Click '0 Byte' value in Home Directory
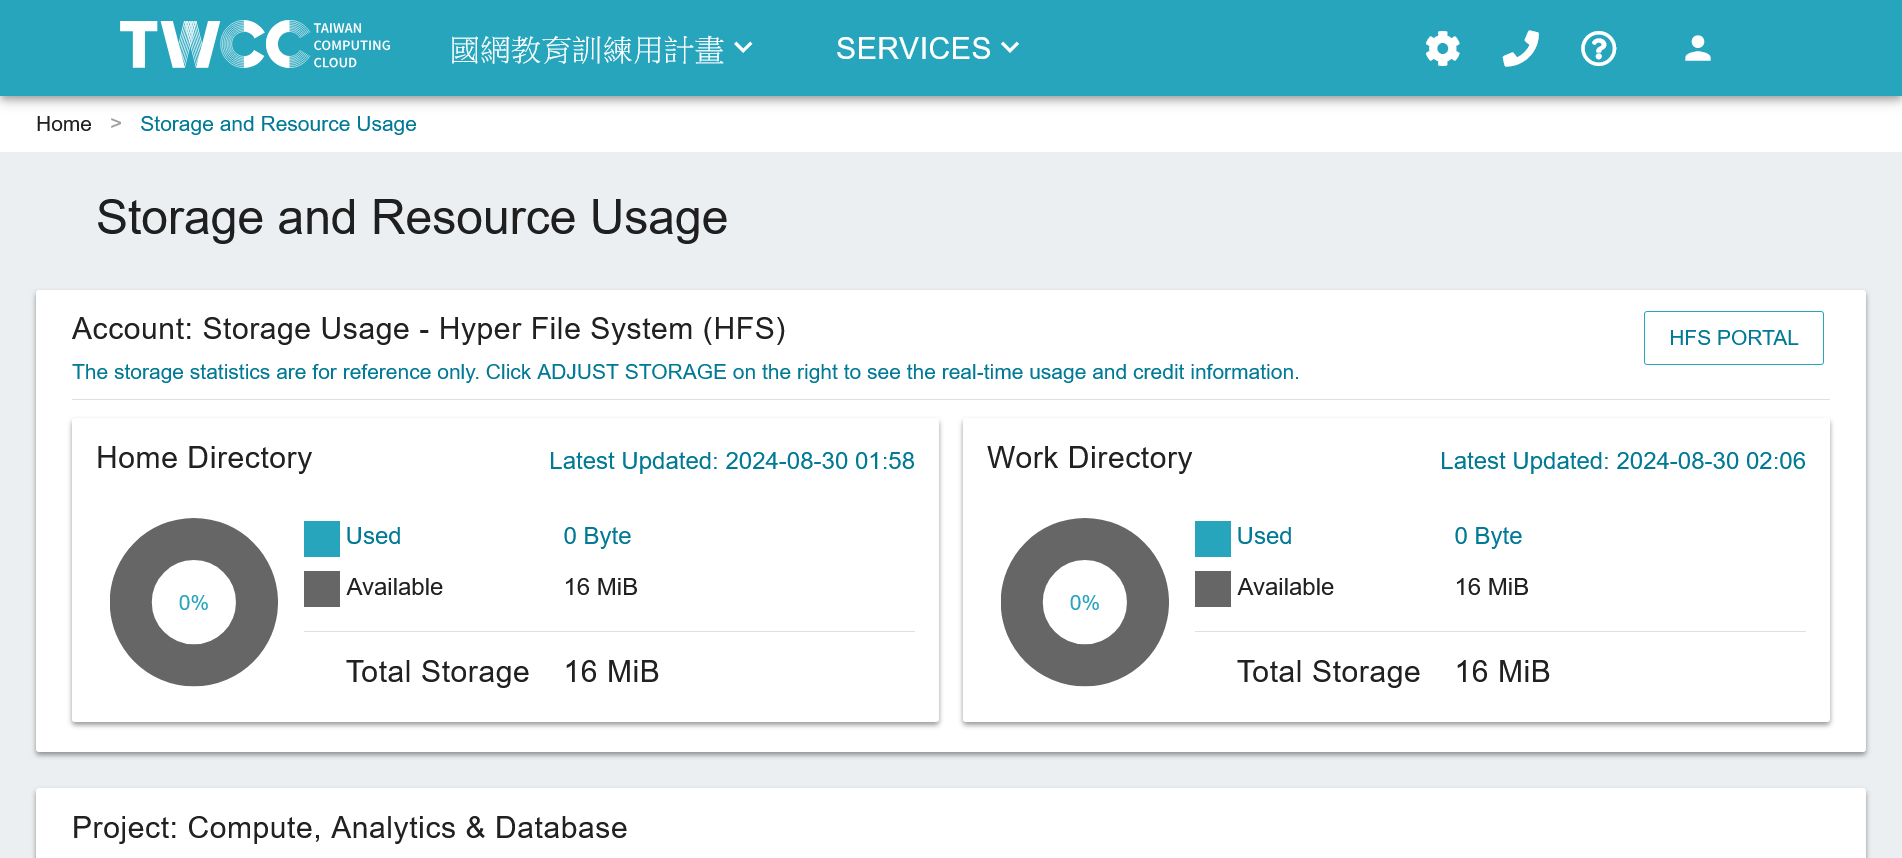Image resolution: width=1902 pixels, height=858 pixels. pos(597,536)
